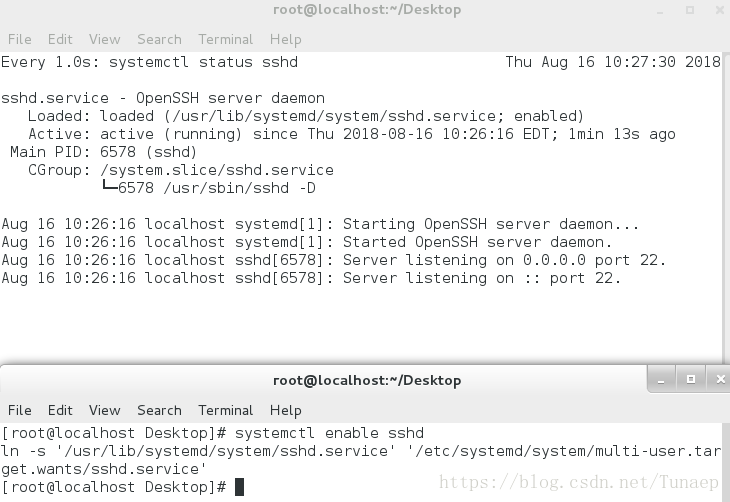The height and width of the screenshot is (502, 730).
Task: Click the 'ln -s' symlink output line
Action: click(361, 451)
